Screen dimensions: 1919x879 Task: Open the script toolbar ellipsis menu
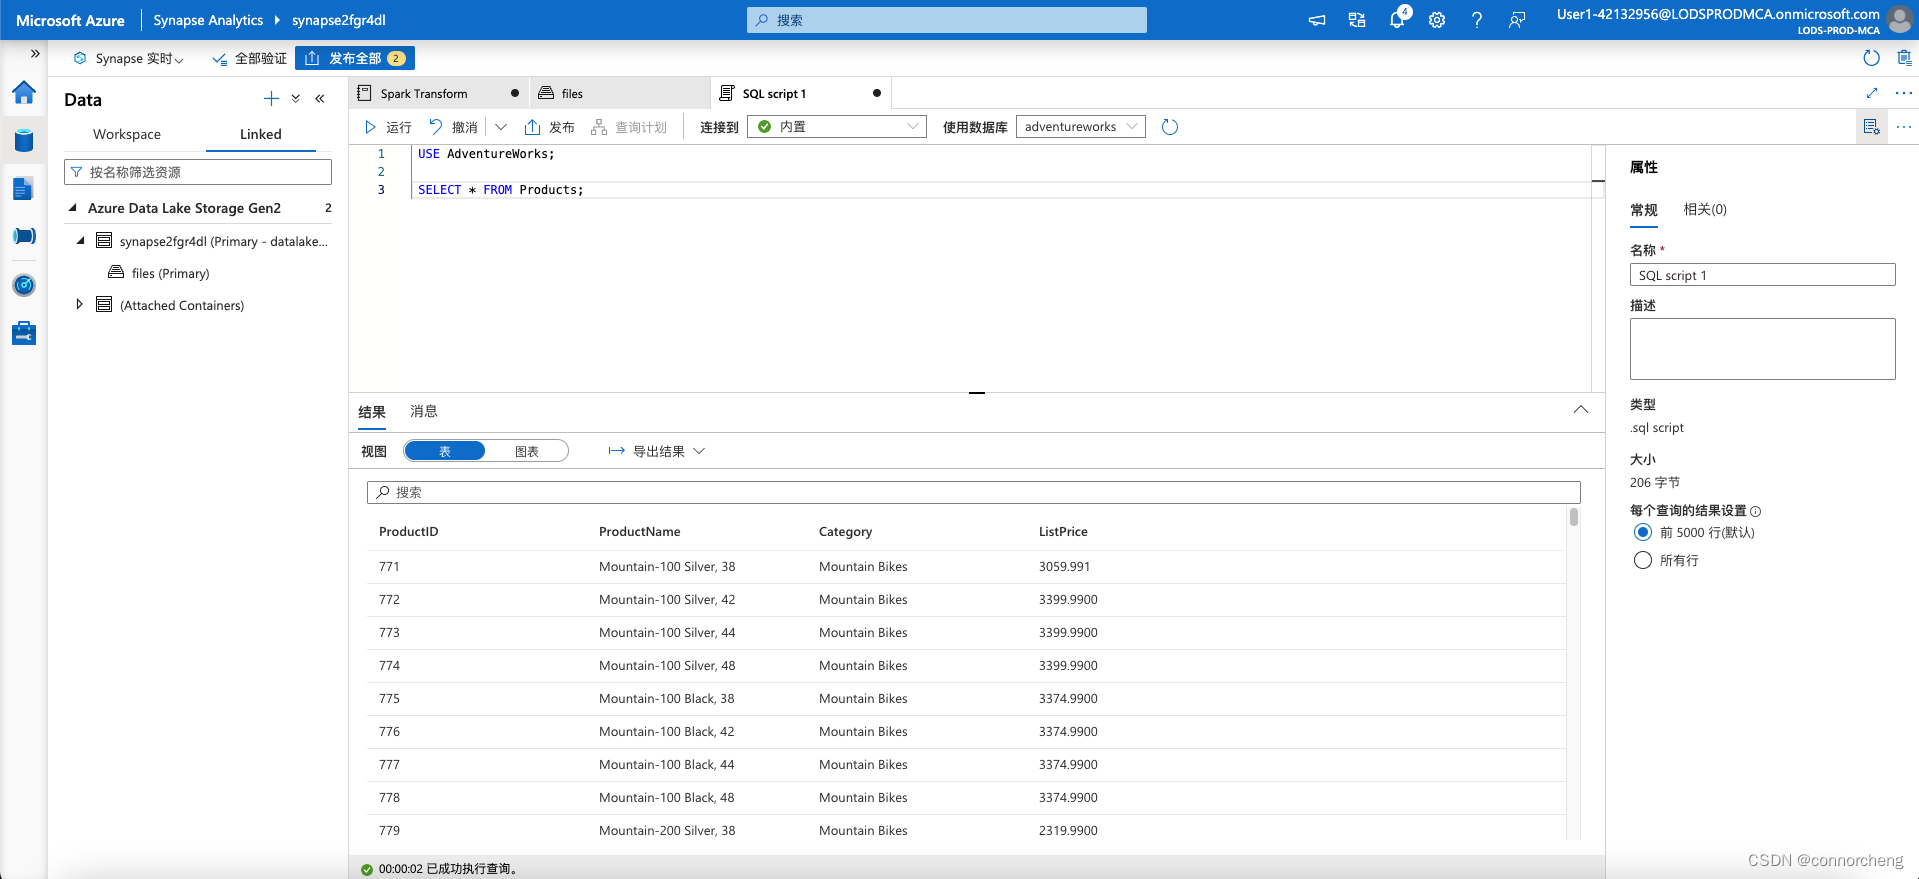1904,127
